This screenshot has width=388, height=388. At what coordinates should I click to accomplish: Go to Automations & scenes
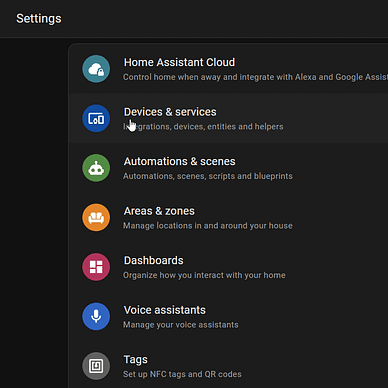228,168
